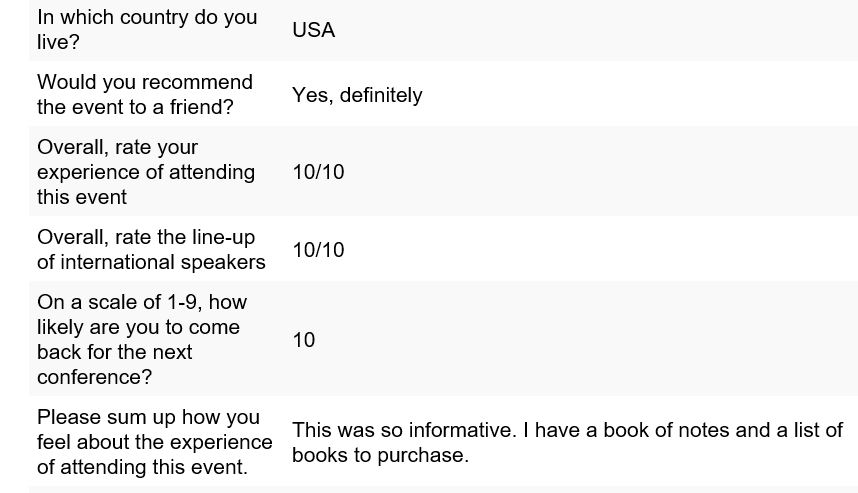Screen dimensions: 858x493
Task: Select the 'Would you recommend the event' question
Action: [145, 94]
